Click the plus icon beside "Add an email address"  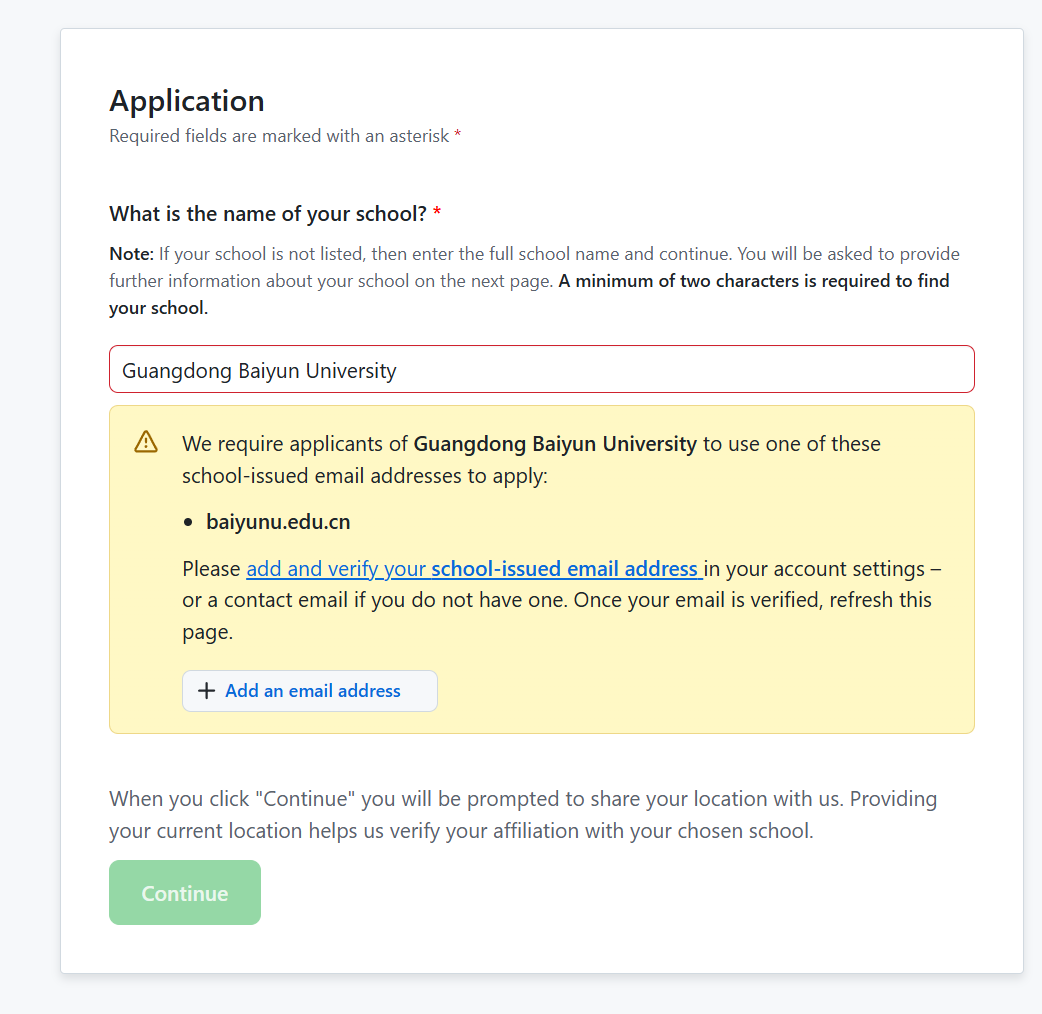[207, 691]
